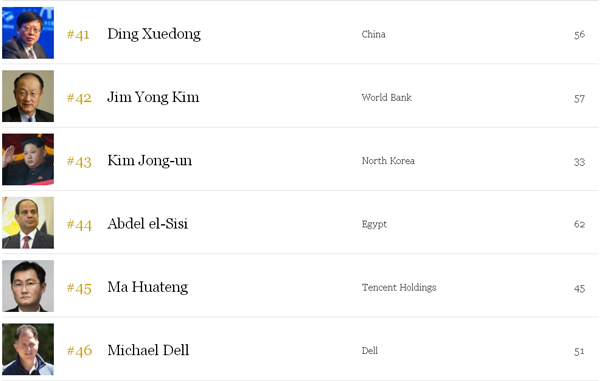Open Ma Huateng's profile entry
Viewport: 600px width, 381px height.
pyautogui.click(x=148, y=287)
